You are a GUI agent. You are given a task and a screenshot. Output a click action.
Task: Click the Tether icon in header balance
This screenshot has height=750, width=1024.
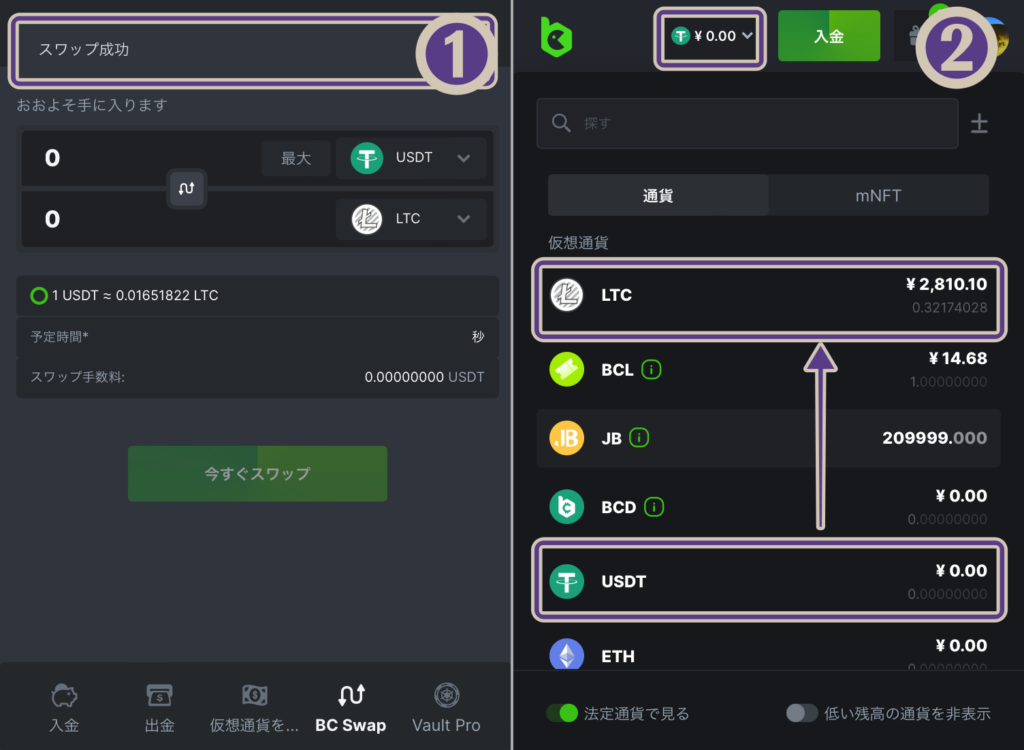(x=680, y=36)
